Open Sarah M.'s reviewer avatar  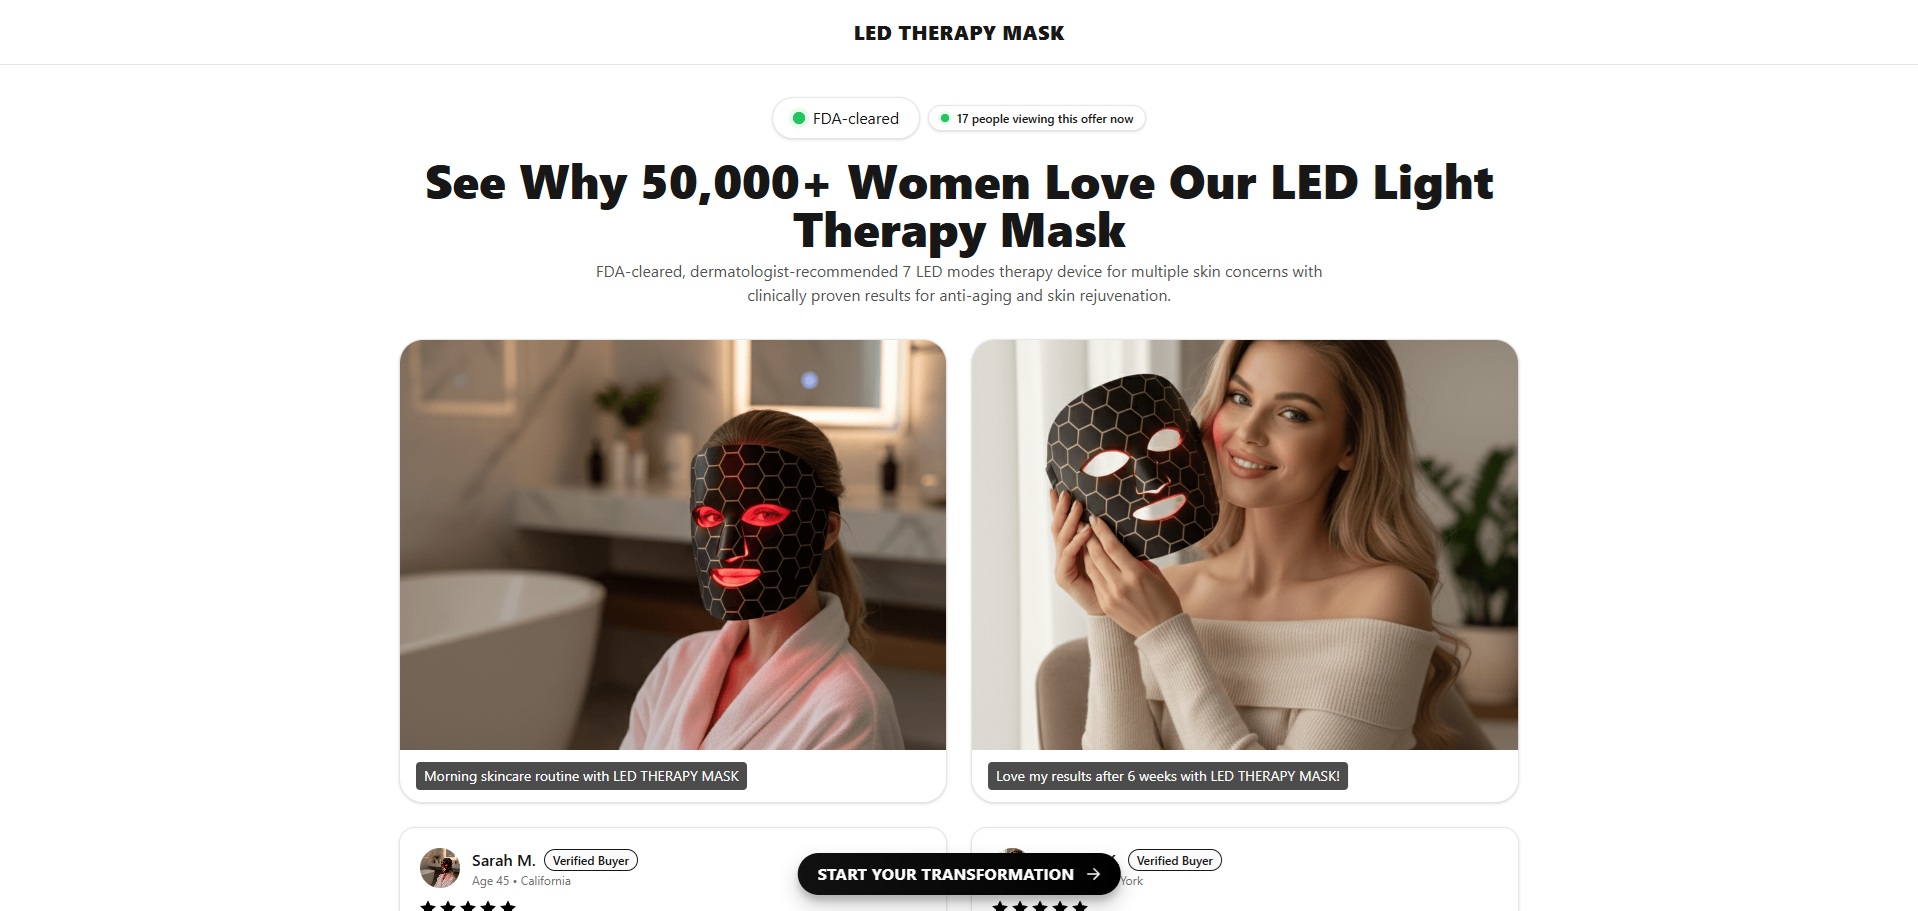click(x=440, y=868)
